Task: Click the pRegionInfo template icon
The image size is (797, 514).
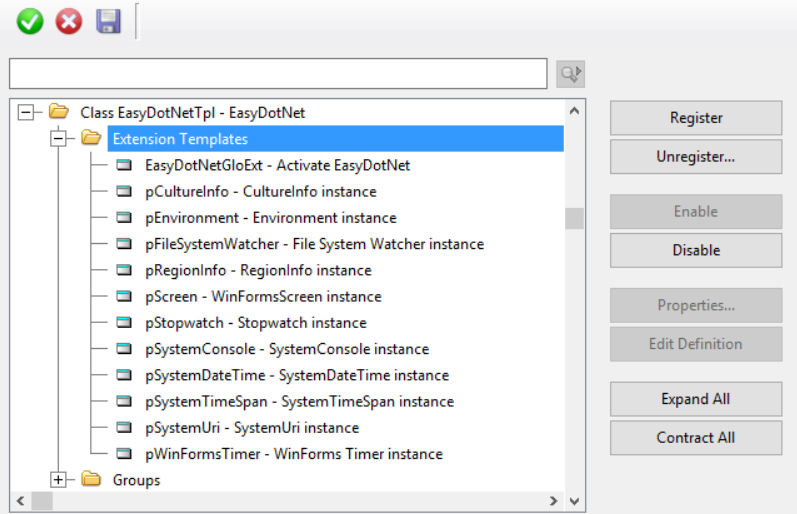Action: (x=124, y=270)
